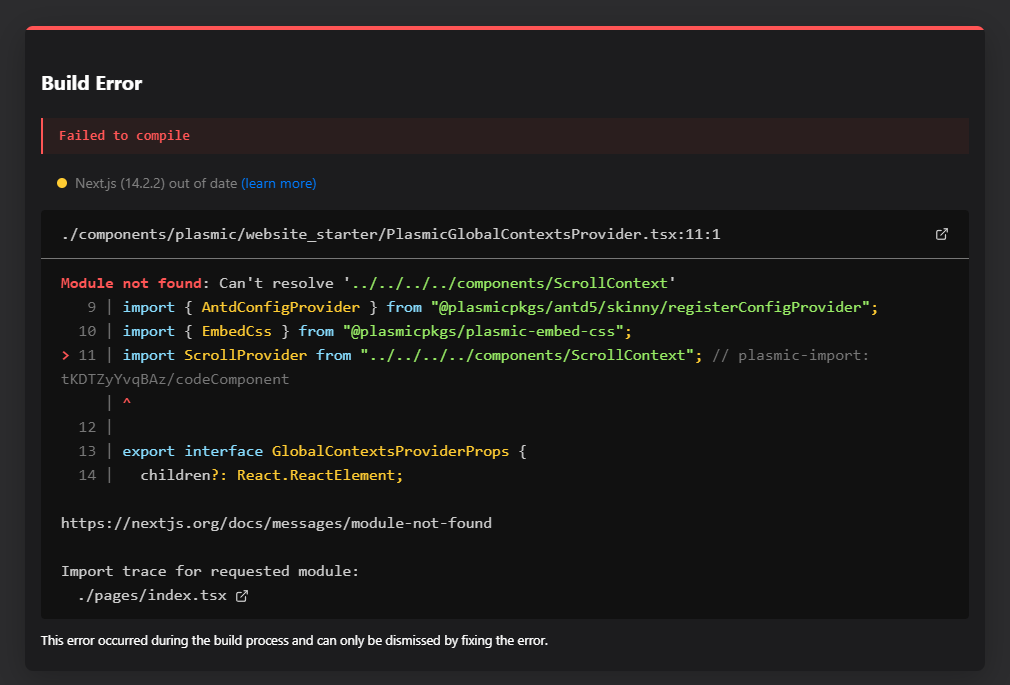Click the ./pages/index.tsx import trace entry
1010x685 pixels.
151,596
